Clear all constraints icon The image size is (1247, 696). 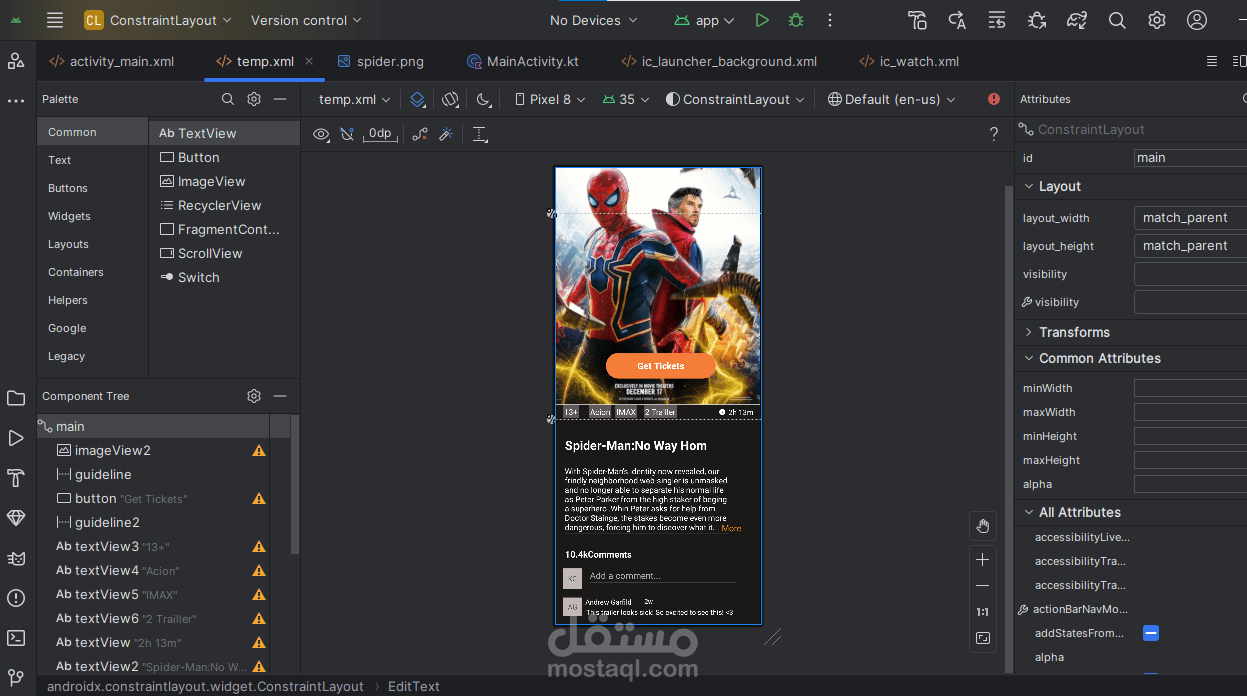[x=420, y=134]
